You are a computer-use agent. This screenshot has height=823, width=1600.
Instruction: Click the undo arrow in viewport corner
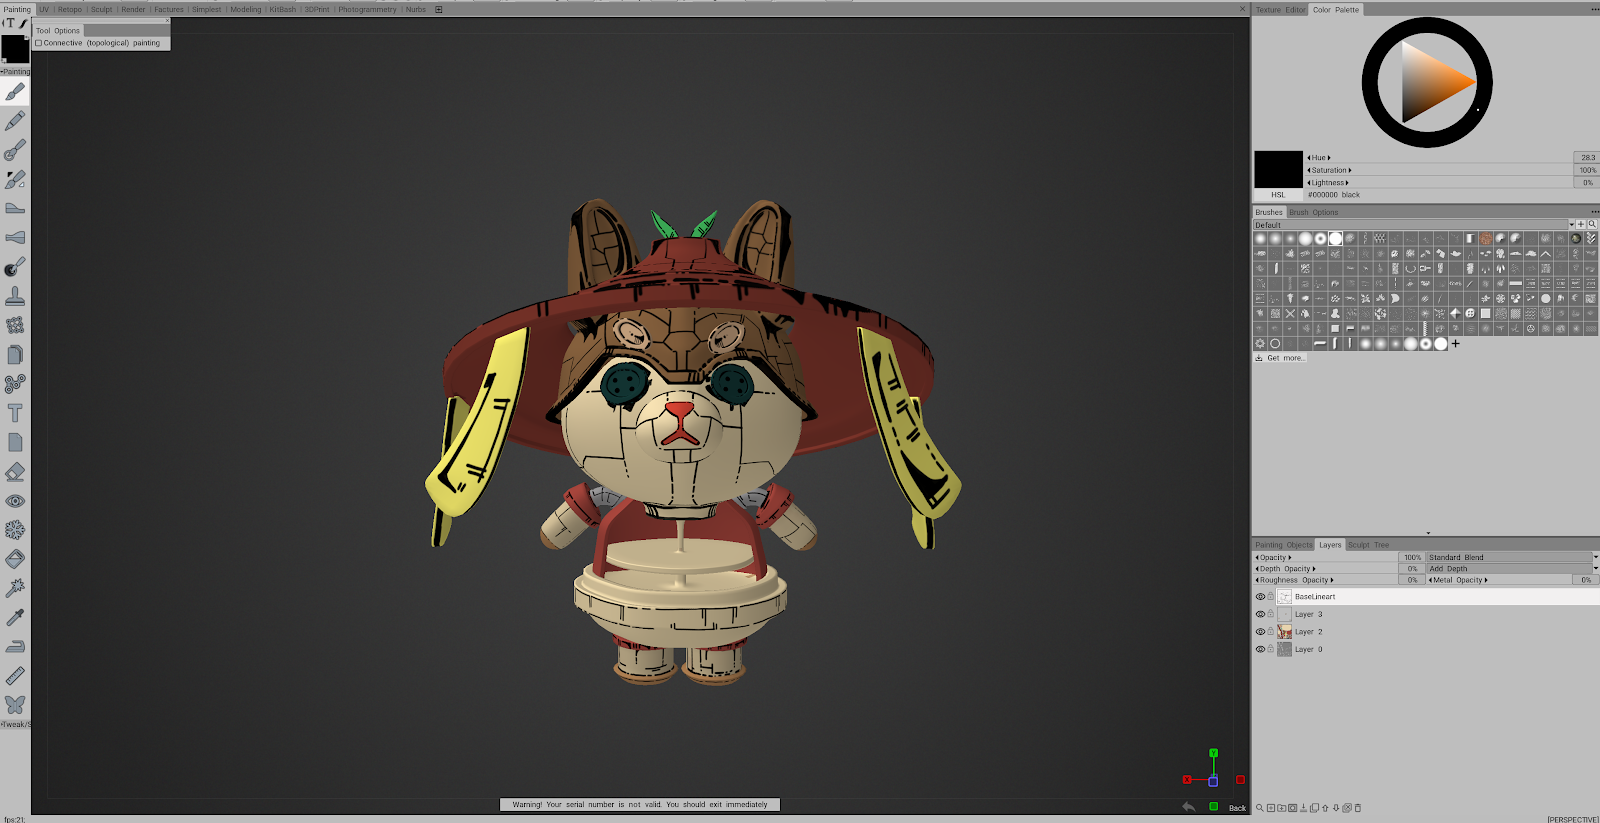[x=1188, y=806]
